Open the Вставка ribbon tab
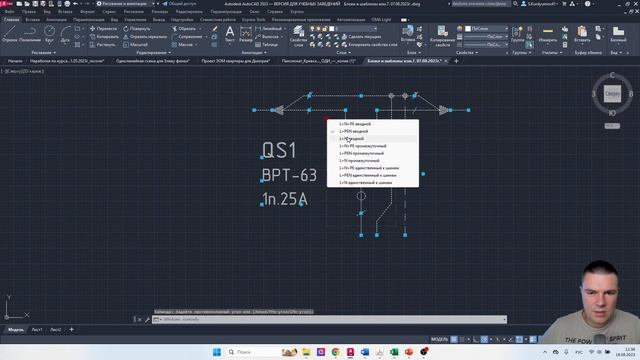 click(x=32, y=19)
